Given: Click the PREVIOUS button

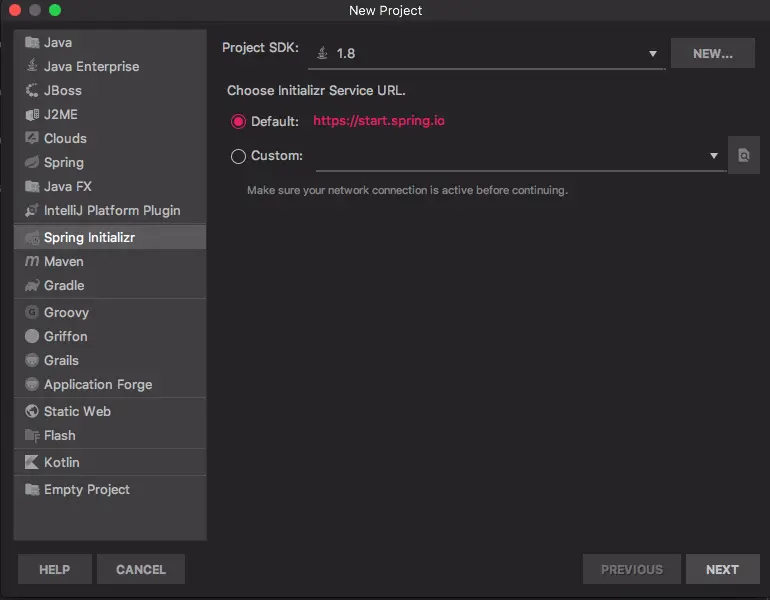Looking at the screenshot, I should point(632,569).
